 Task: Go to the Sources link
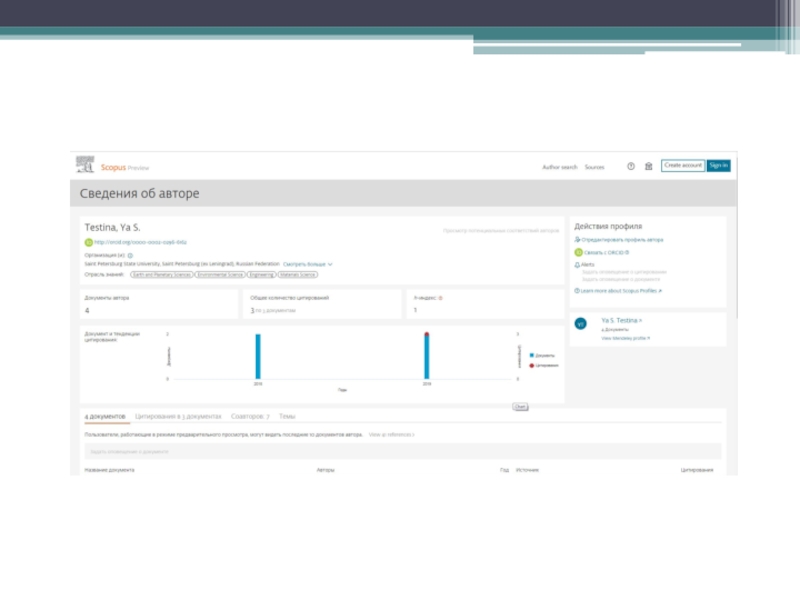coord(595,167)
